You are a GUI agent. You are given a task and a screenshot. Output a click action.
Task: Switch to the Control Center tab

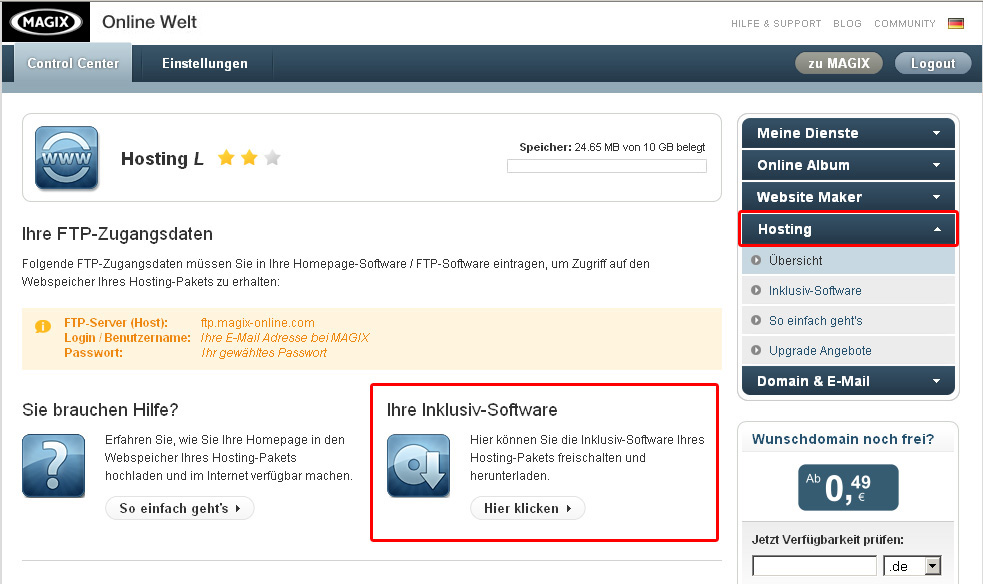(x=73, y=63)
